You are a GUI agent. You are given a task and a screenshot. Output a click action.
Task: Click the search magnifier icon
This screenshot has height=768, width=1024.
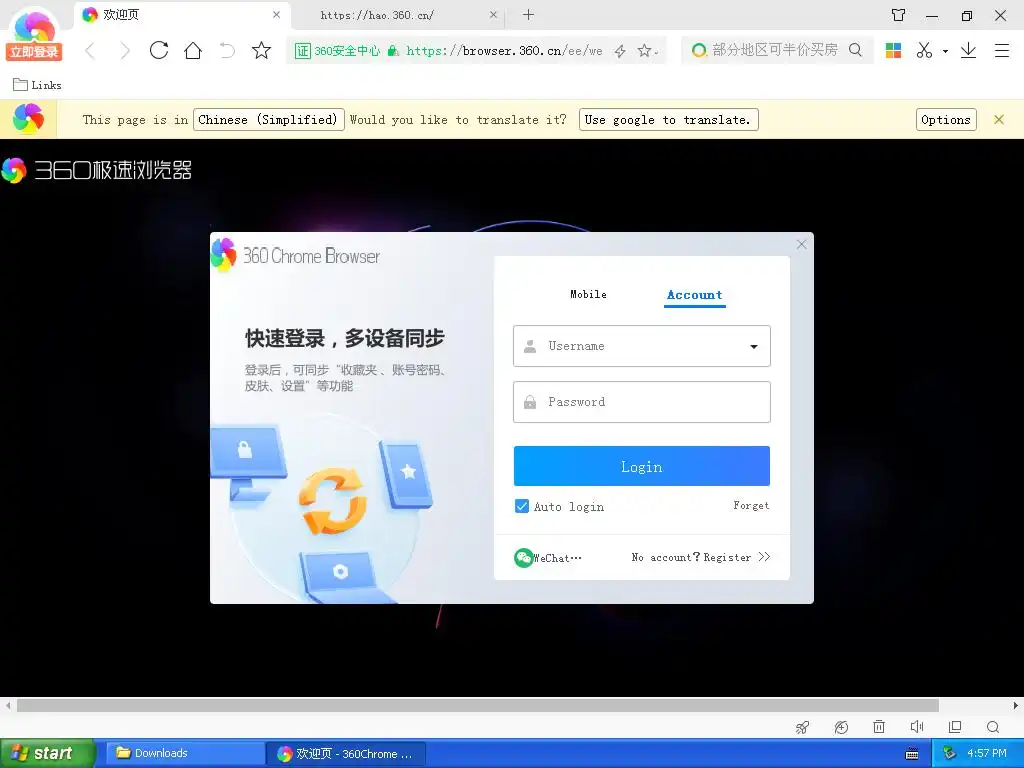coord(855,50)
